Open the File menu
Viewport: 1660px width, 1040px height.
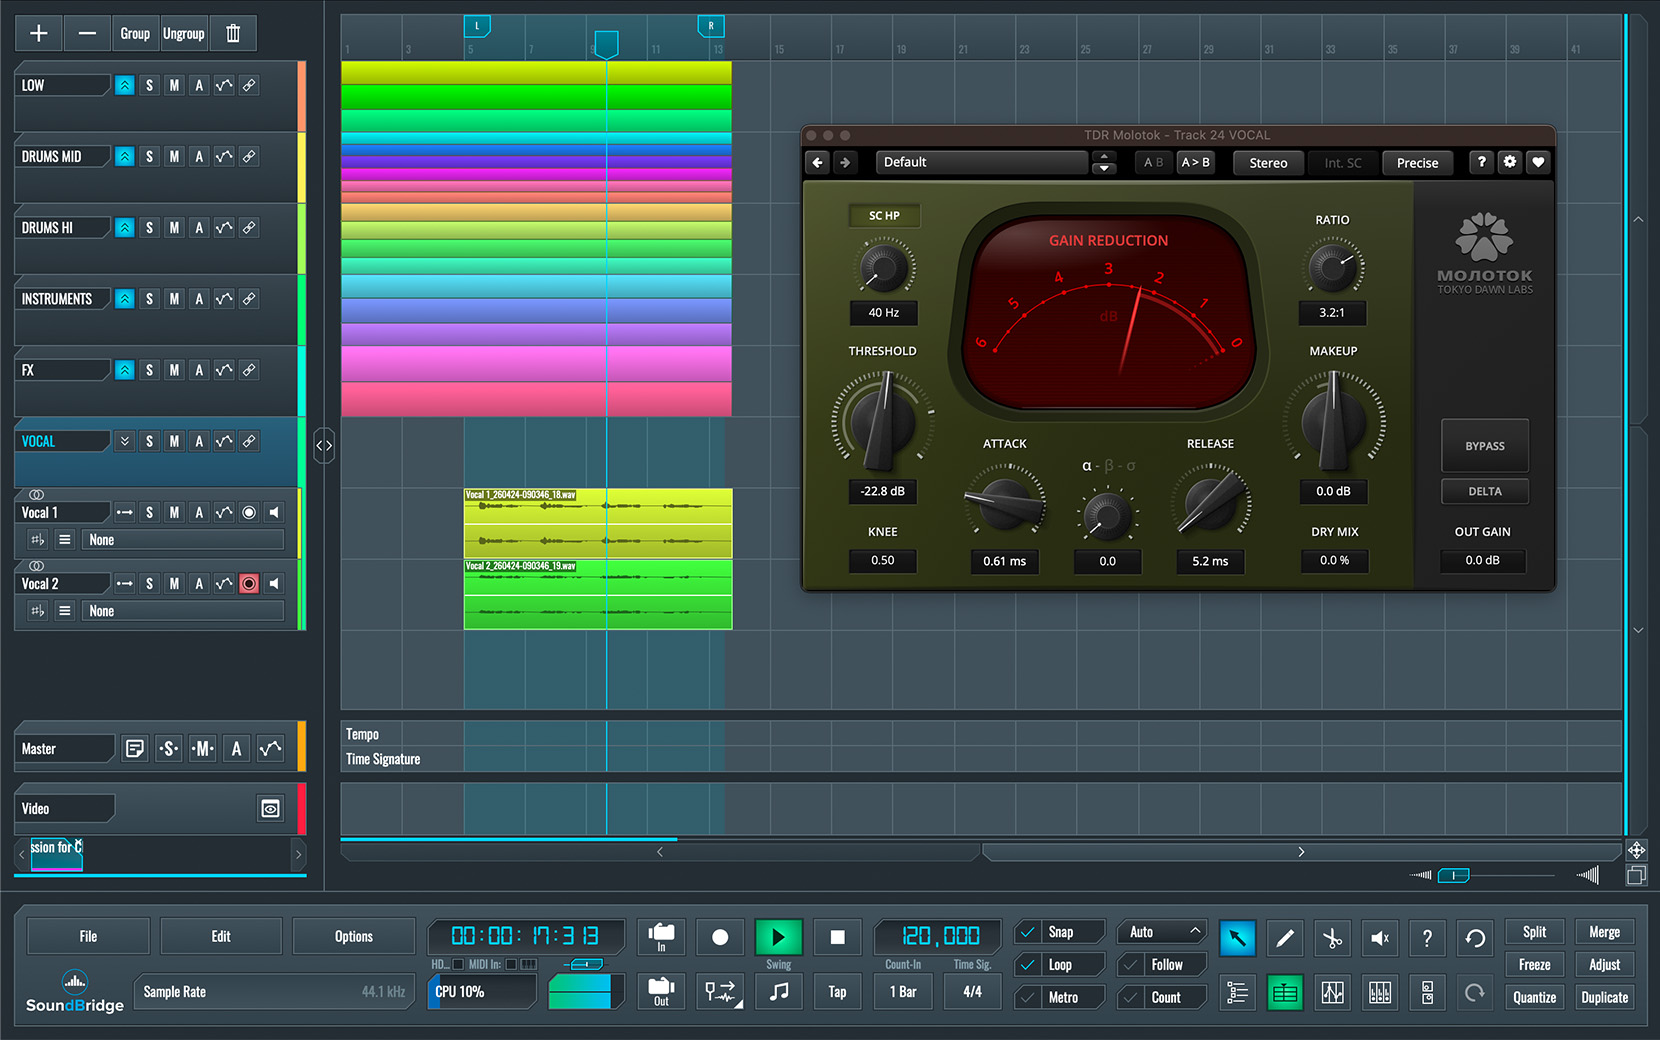(88, 937)
